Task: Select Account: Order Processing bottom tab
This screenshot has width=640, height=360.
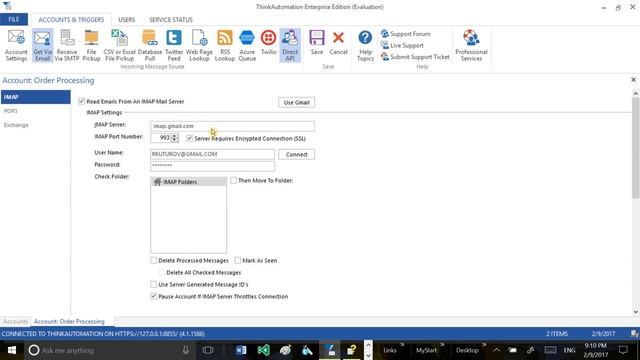Action: (69, 322)
